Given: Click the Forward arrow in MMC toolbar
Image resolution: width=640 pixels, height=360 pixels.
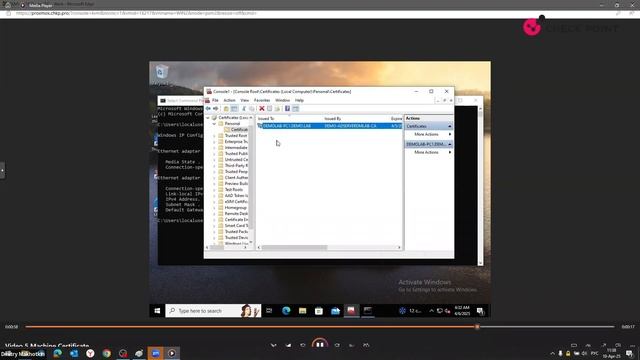Looking at the screenshot, I should 216,109.
